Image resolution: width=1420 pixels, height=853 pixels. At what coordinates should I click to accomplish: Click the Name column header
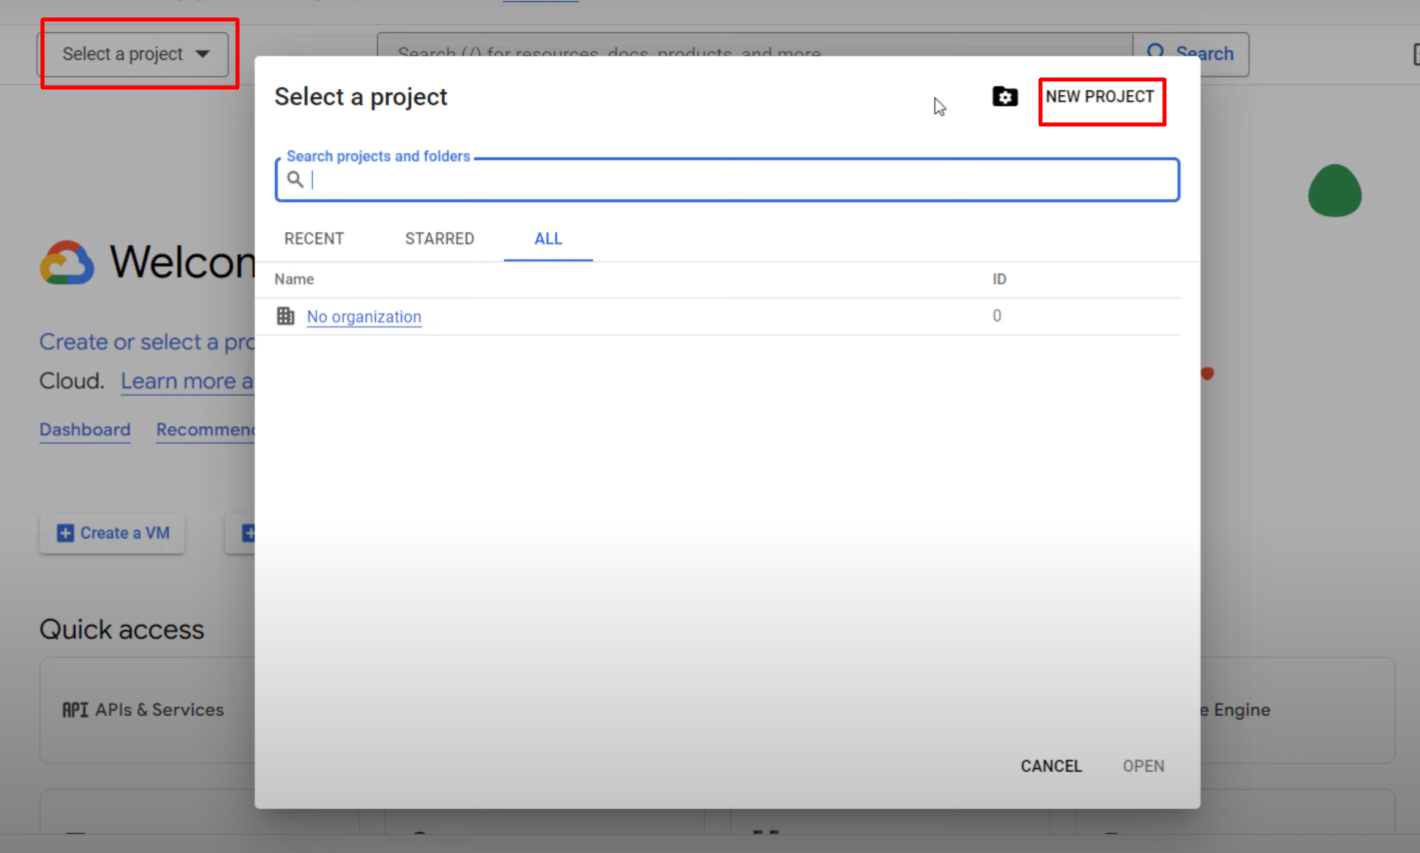294,280
